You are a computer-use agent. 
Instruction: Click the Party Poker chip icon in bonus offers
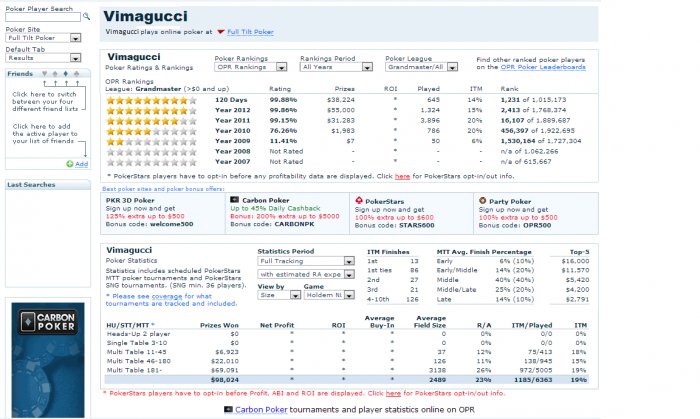483,201
